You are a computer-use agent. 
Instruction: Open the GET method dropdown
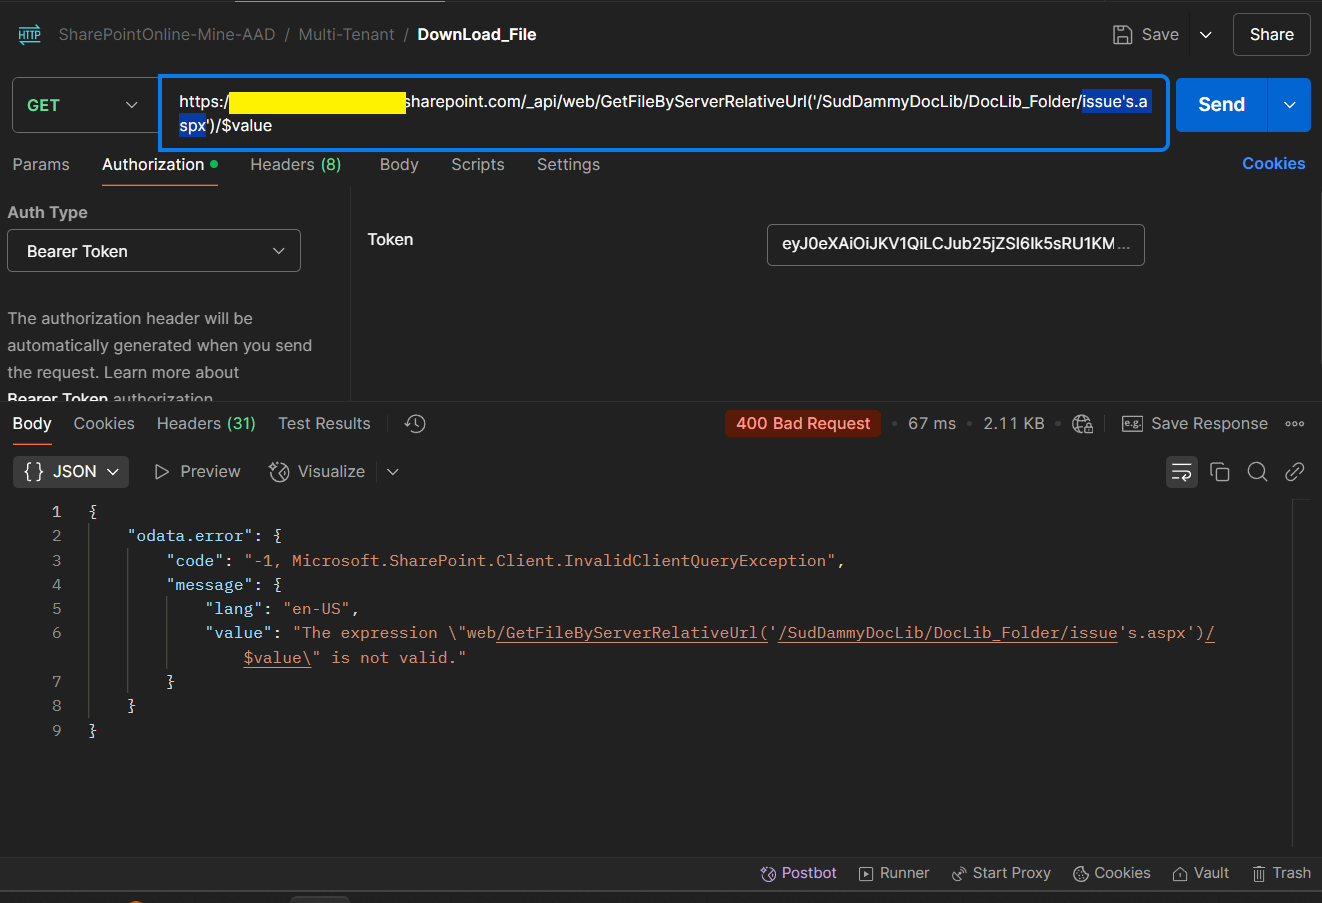click(82, 105)
